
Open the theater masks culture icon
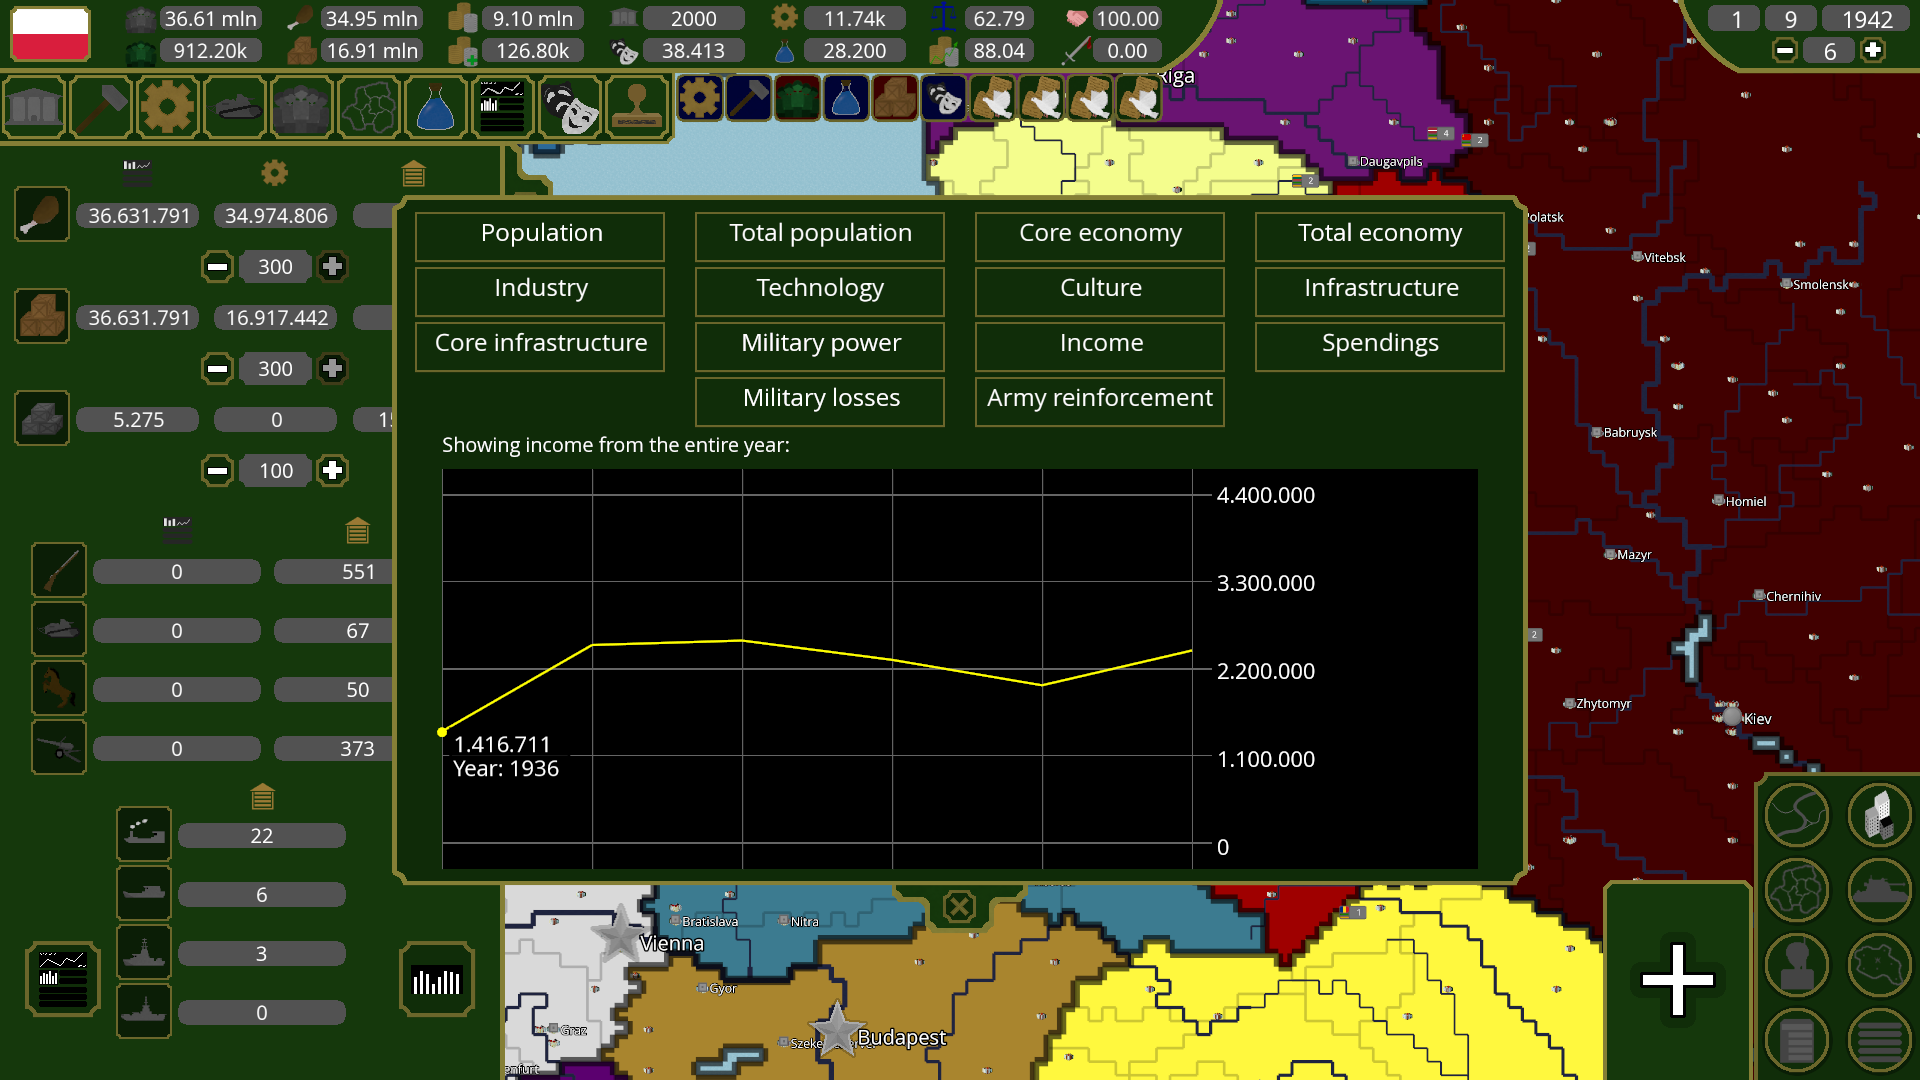point(569,106)
